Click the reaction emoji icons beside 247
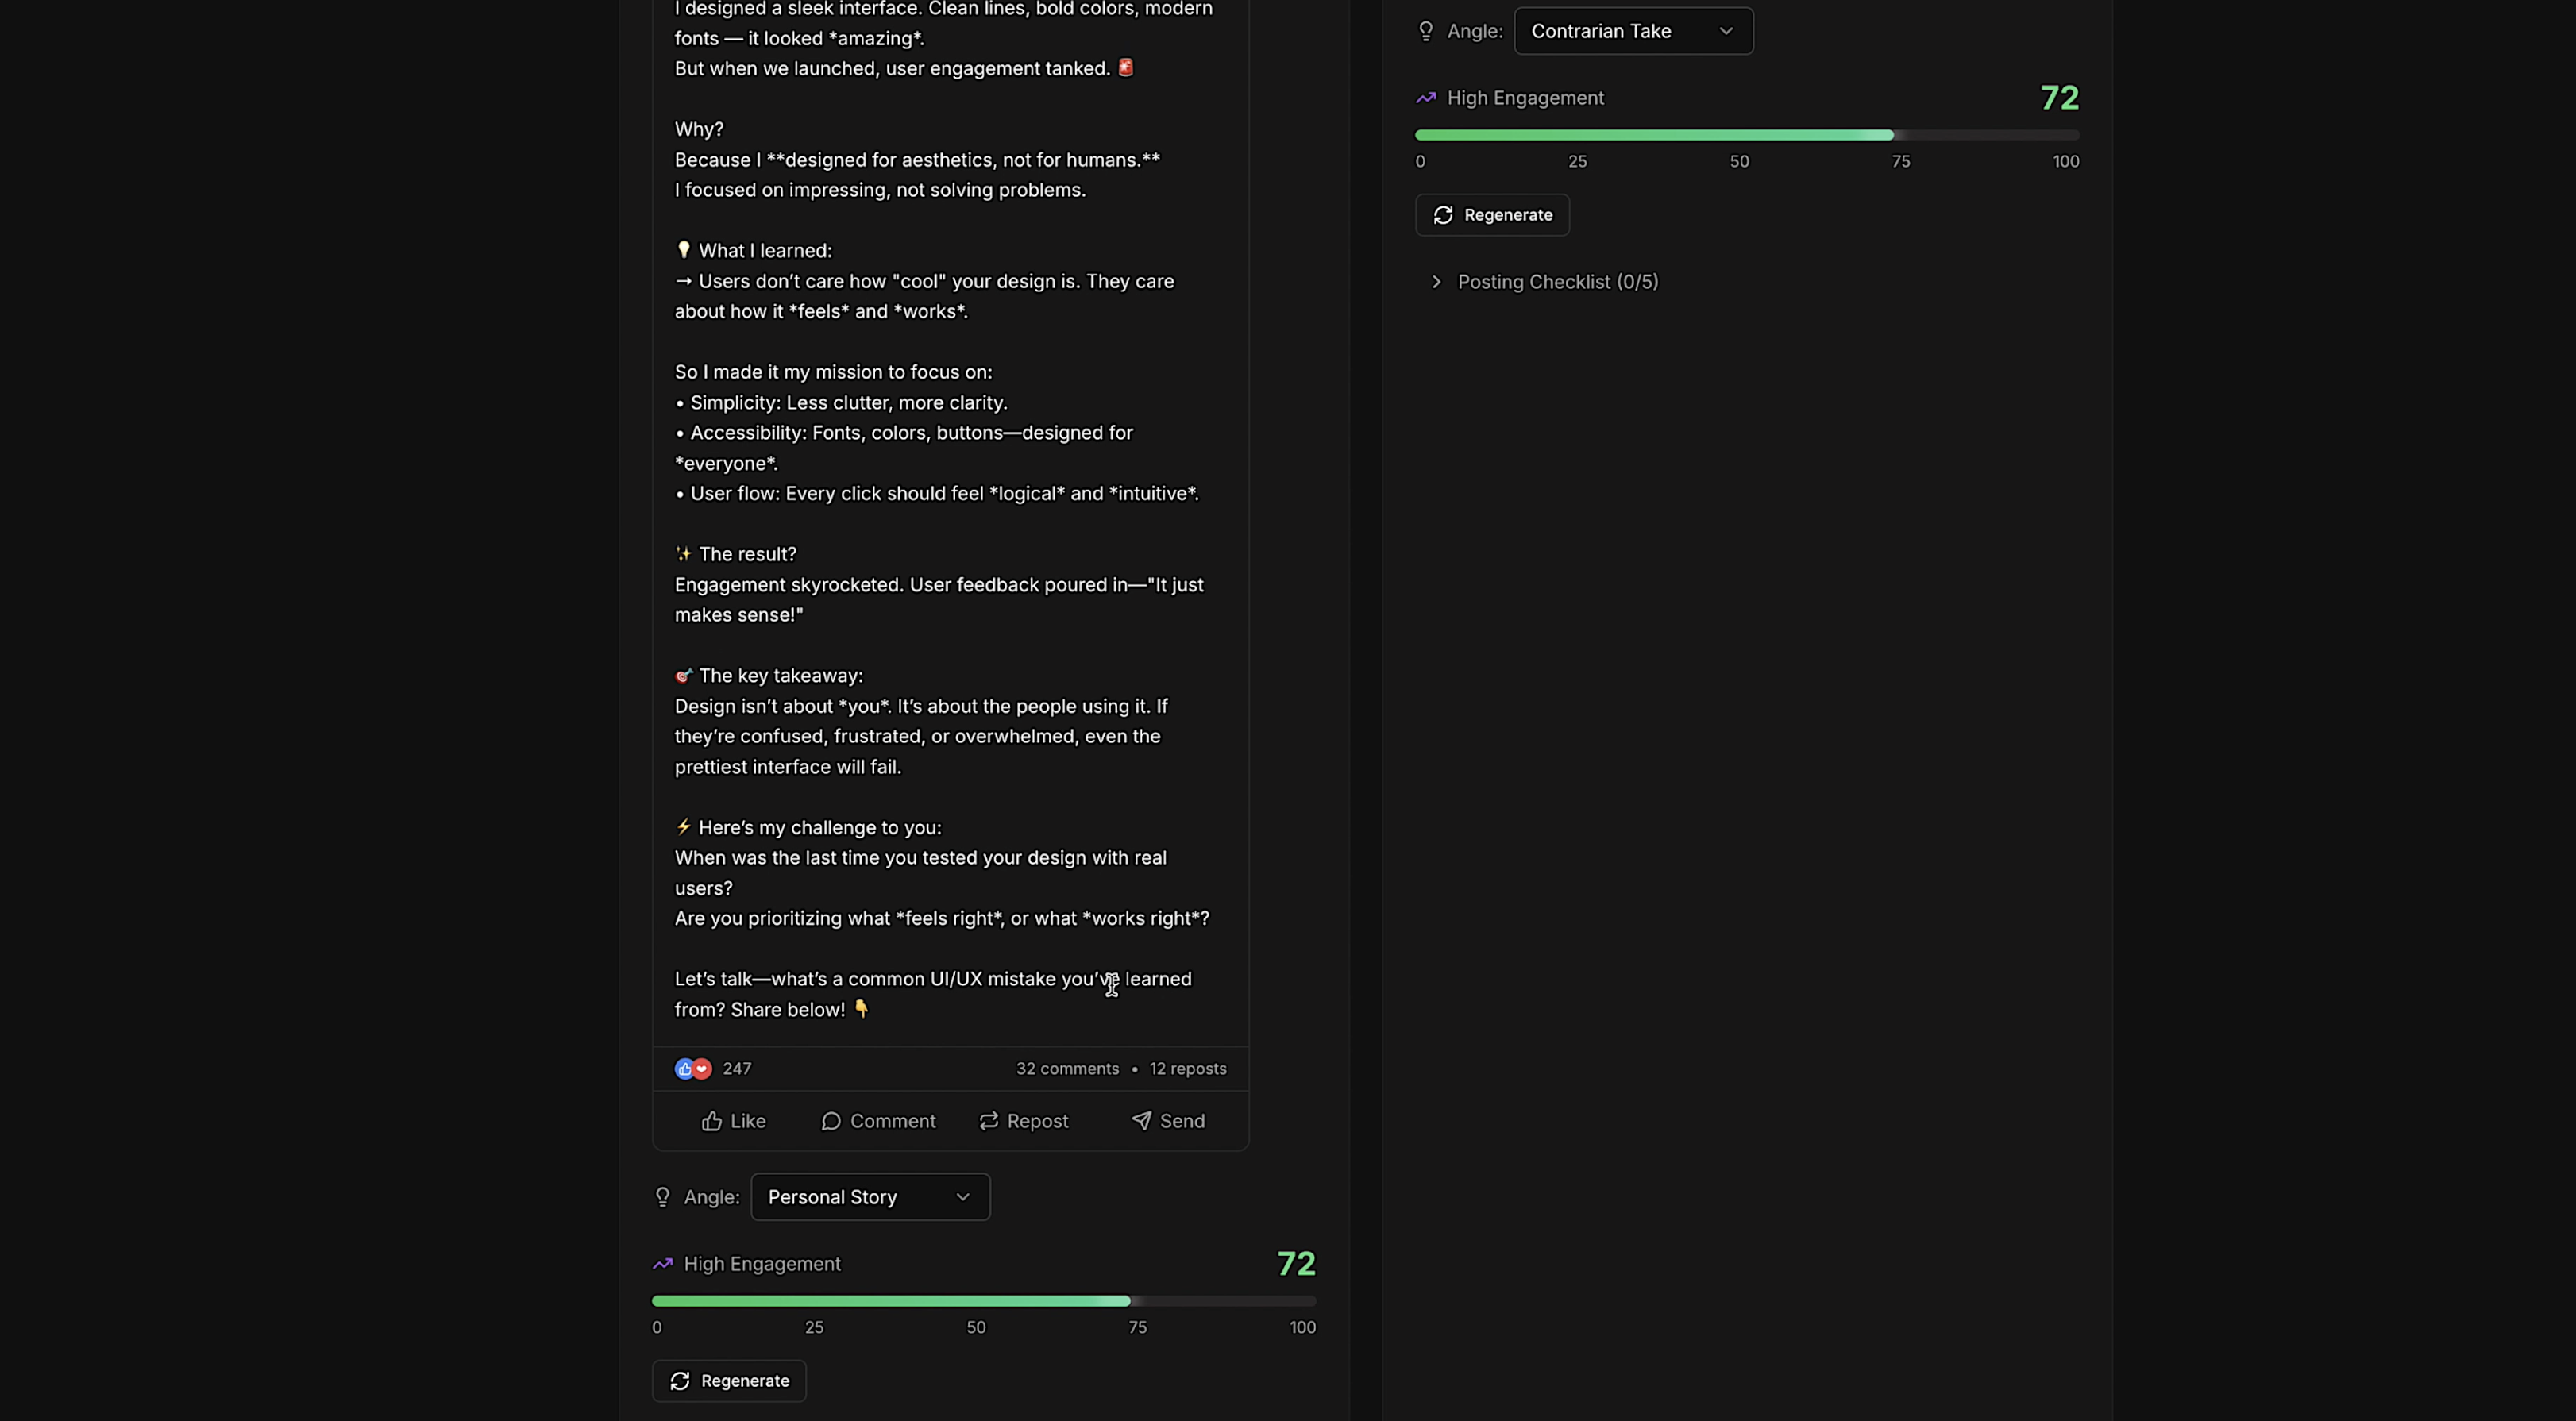The width and height of the screenshot is (2576, 1421). pos(692,1069)
